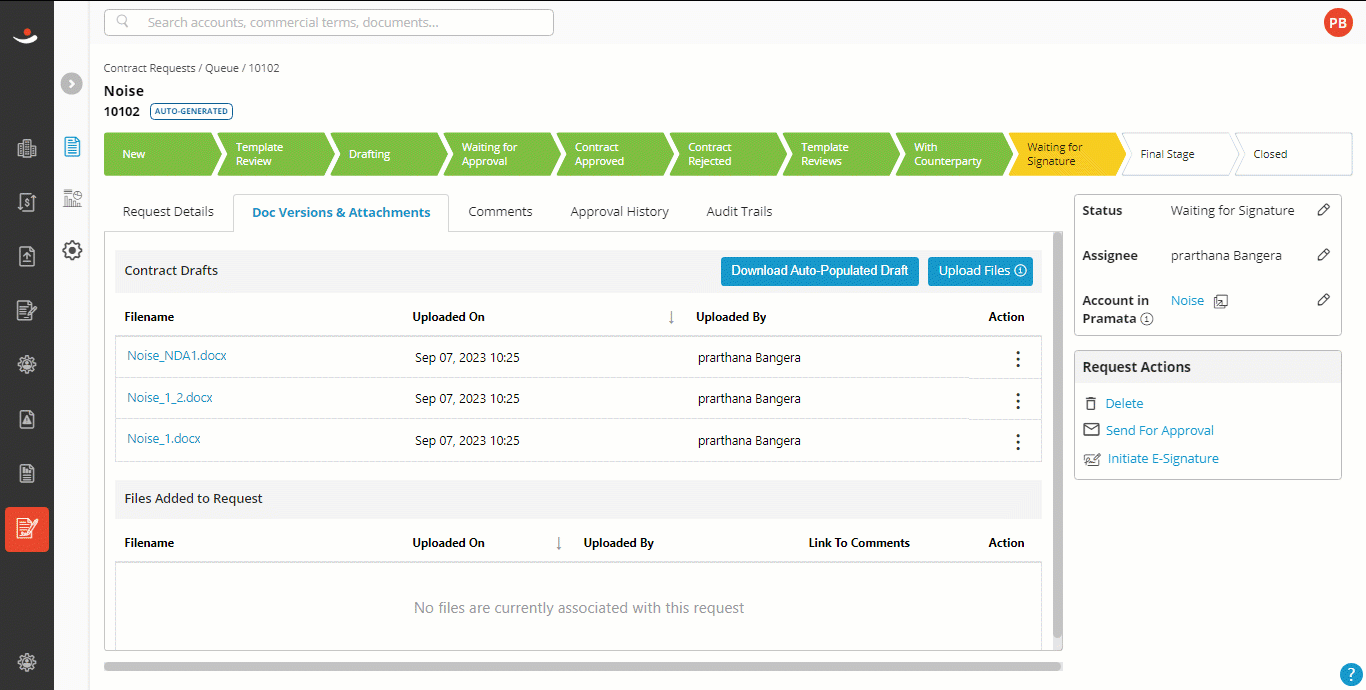Click the search magnifier icon
This screenshot has height=690, width=1366.
[123, 22]
